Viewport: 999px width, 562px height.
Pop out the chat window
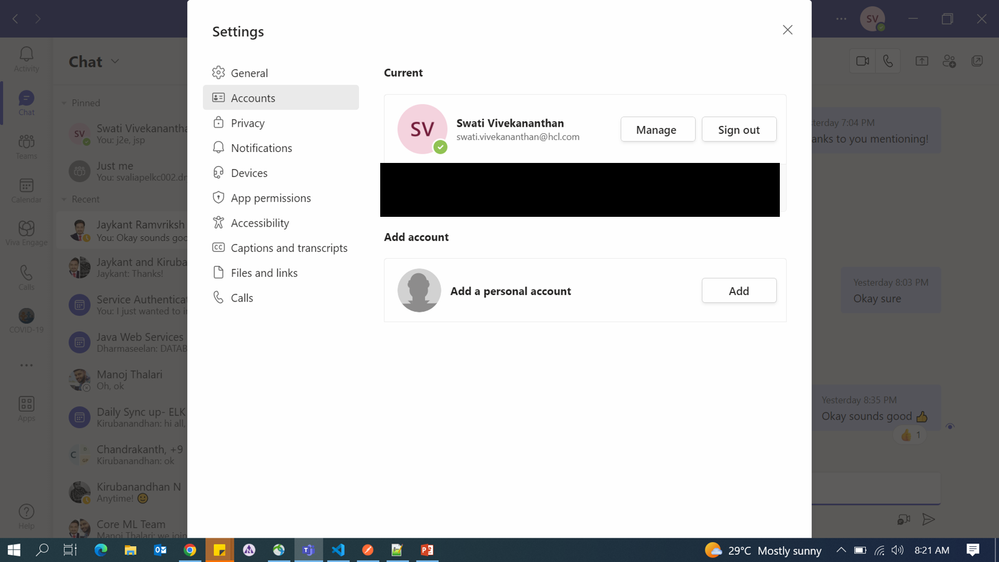coord(977,61)
